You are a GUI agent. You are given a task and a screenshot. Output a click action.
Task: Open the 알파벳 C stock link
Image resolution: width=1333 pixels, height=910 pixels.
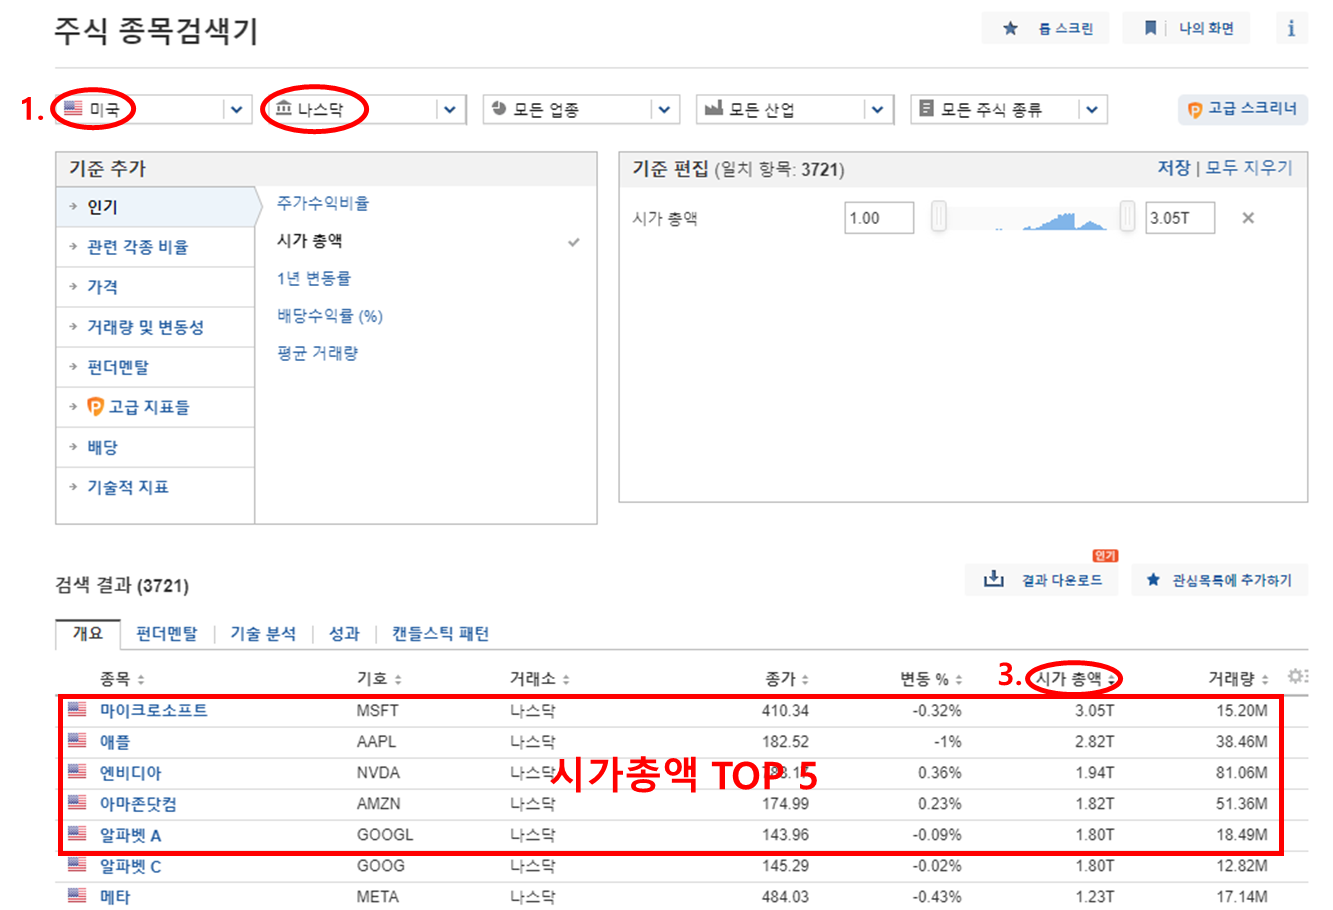point(130,866)
